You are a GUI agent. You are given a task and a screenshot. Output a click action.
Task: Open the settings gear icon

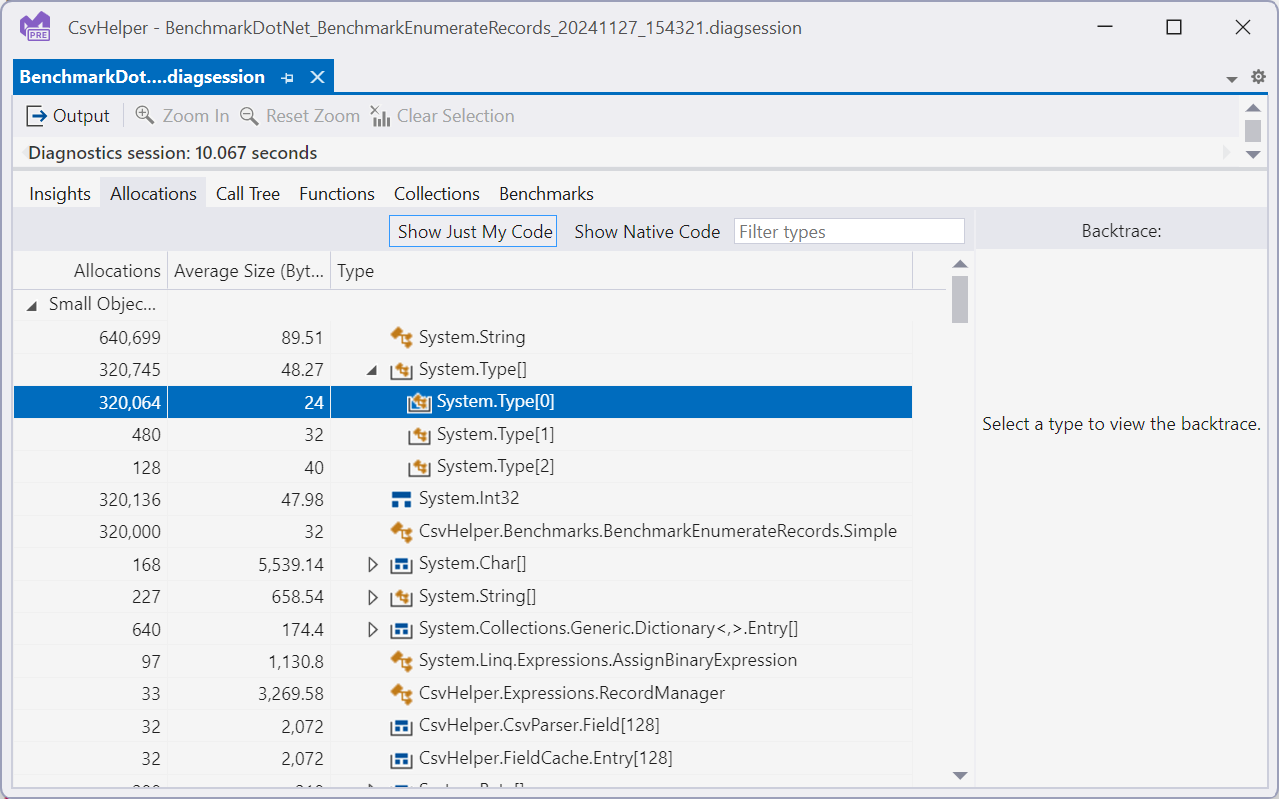(x=1258, y=77)
